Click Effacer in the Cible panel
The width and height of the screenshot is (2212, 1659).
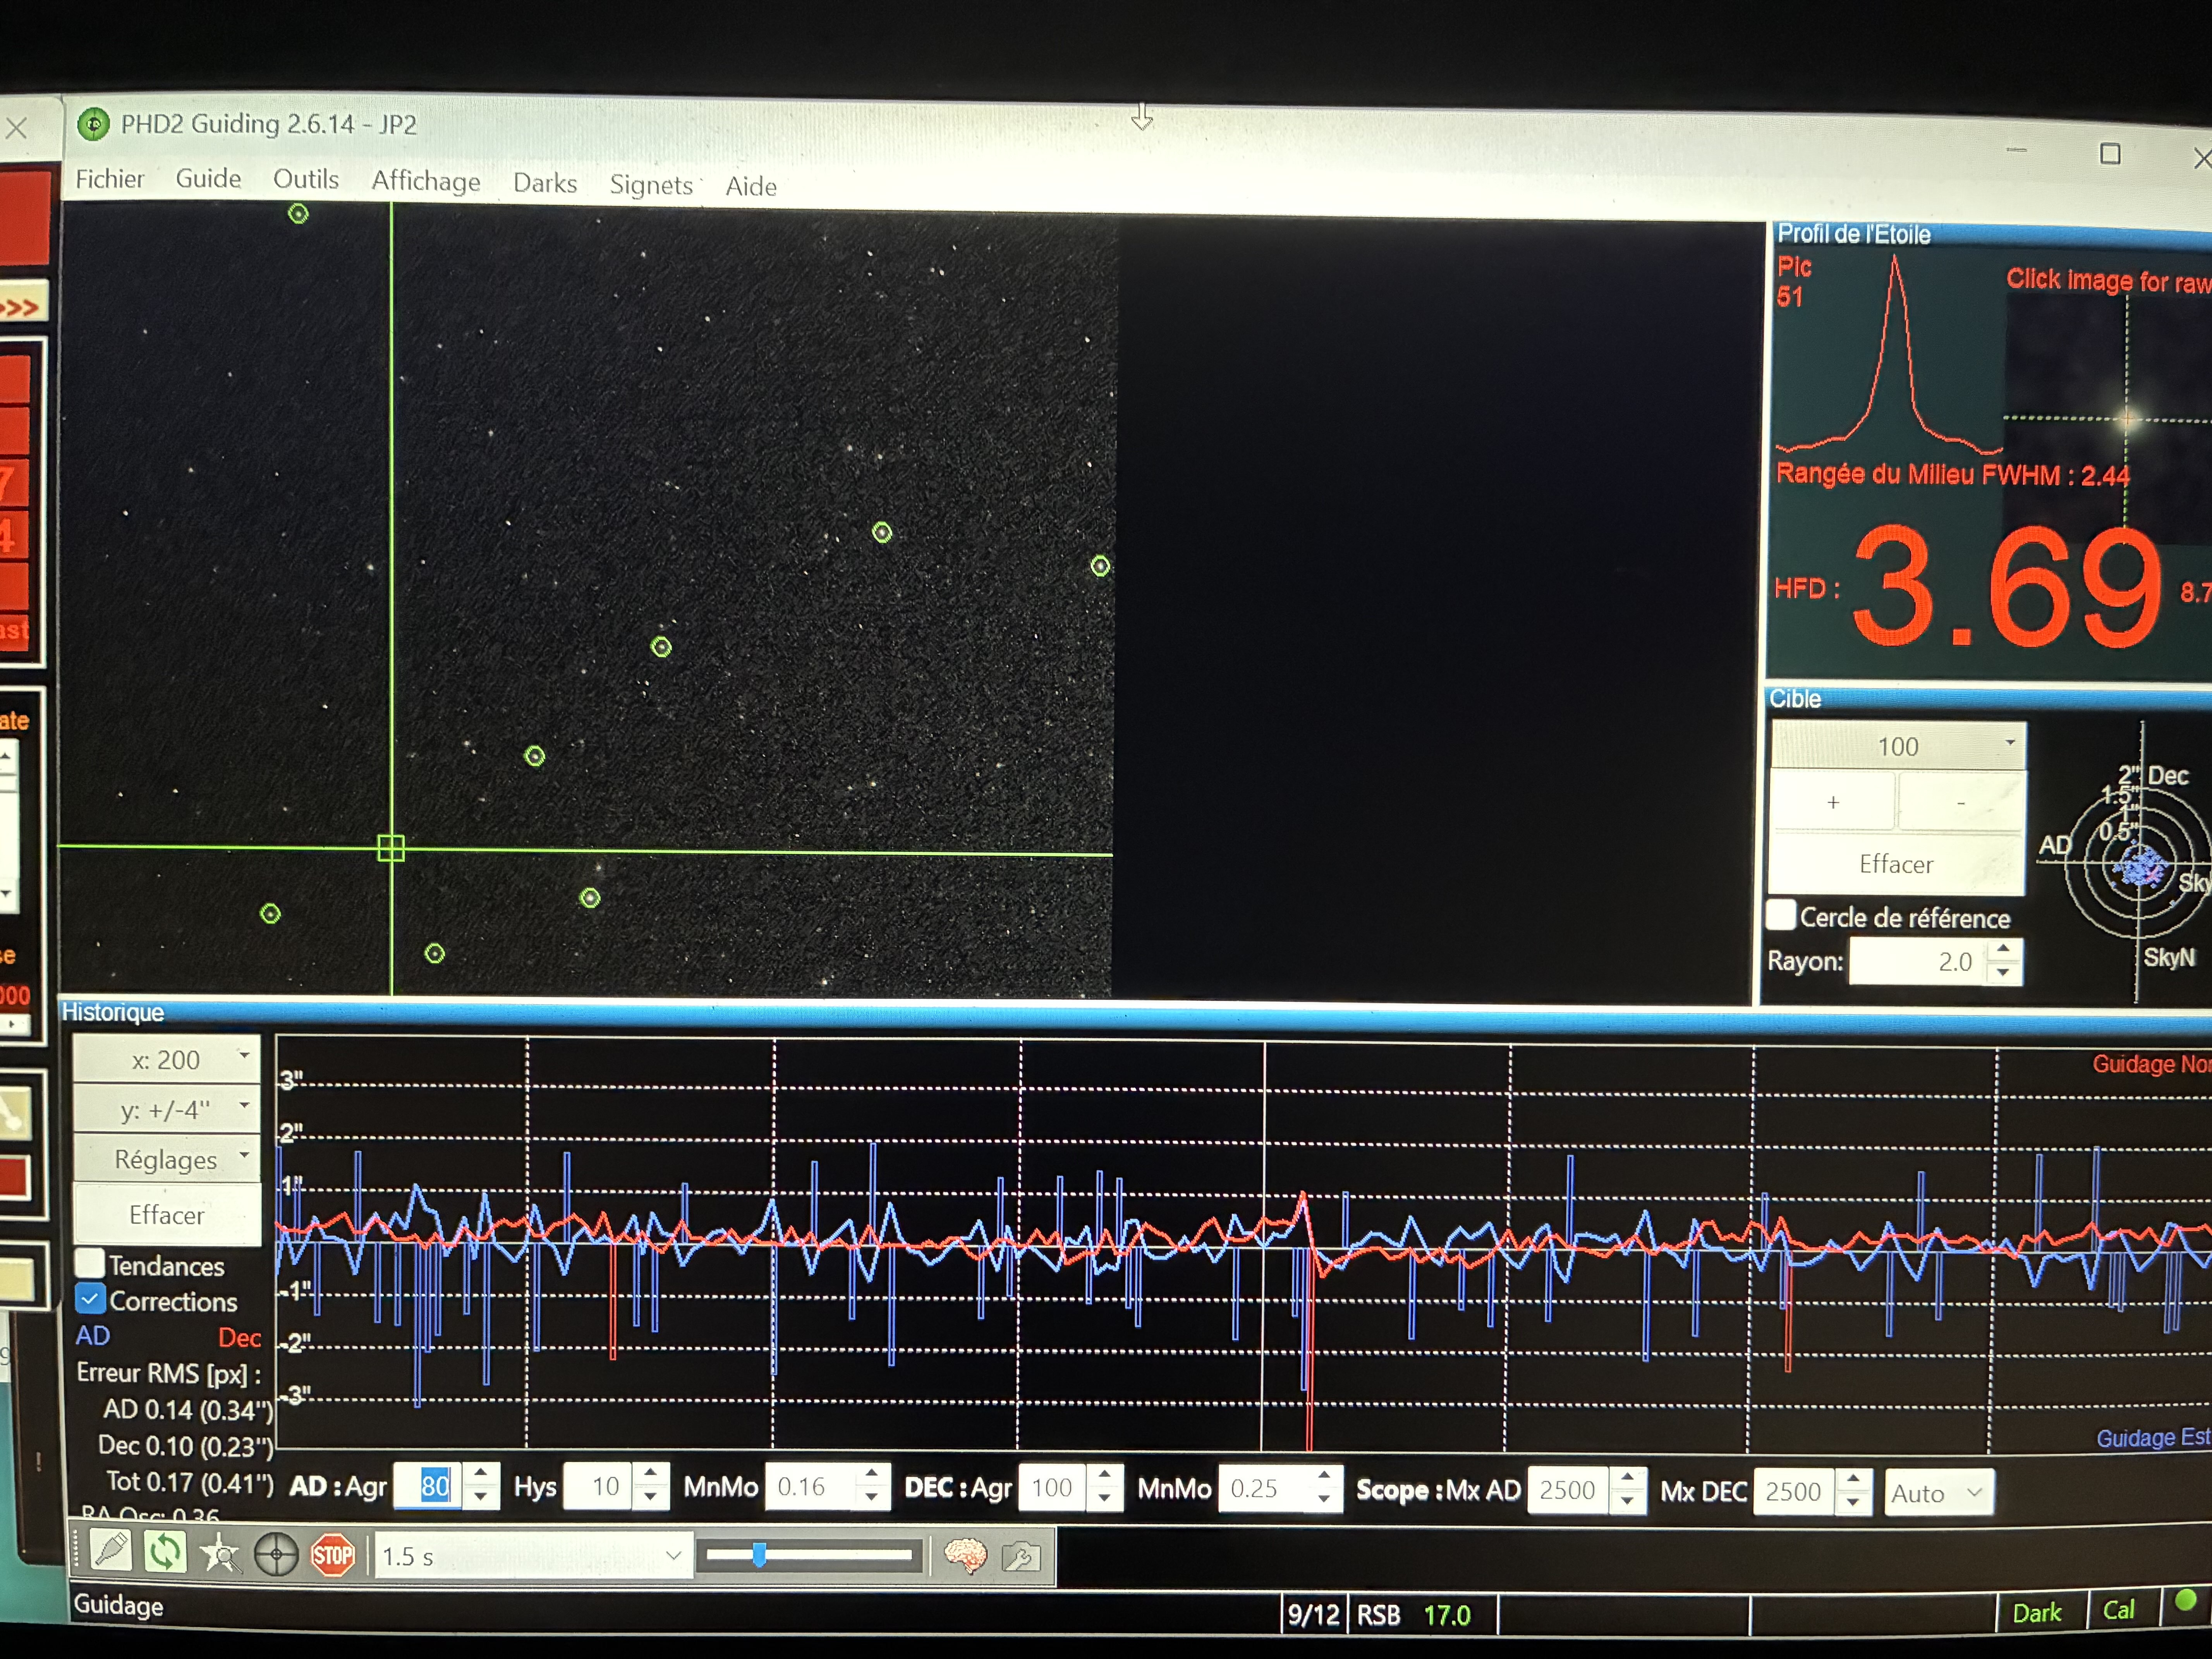(1896, 864)
